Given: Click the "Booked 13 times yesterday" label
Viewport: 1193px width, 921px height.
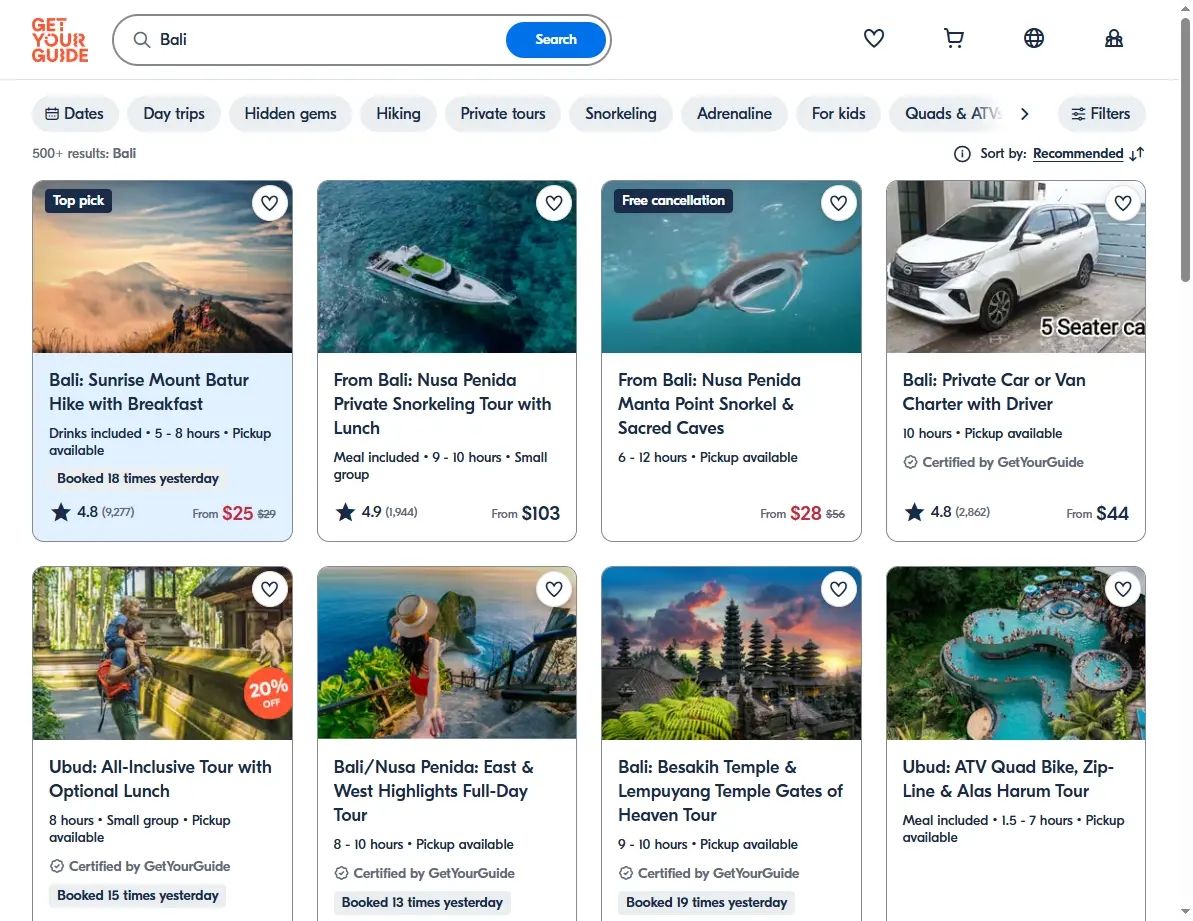Looking at the screenshot, I should (x=422, y=903).
